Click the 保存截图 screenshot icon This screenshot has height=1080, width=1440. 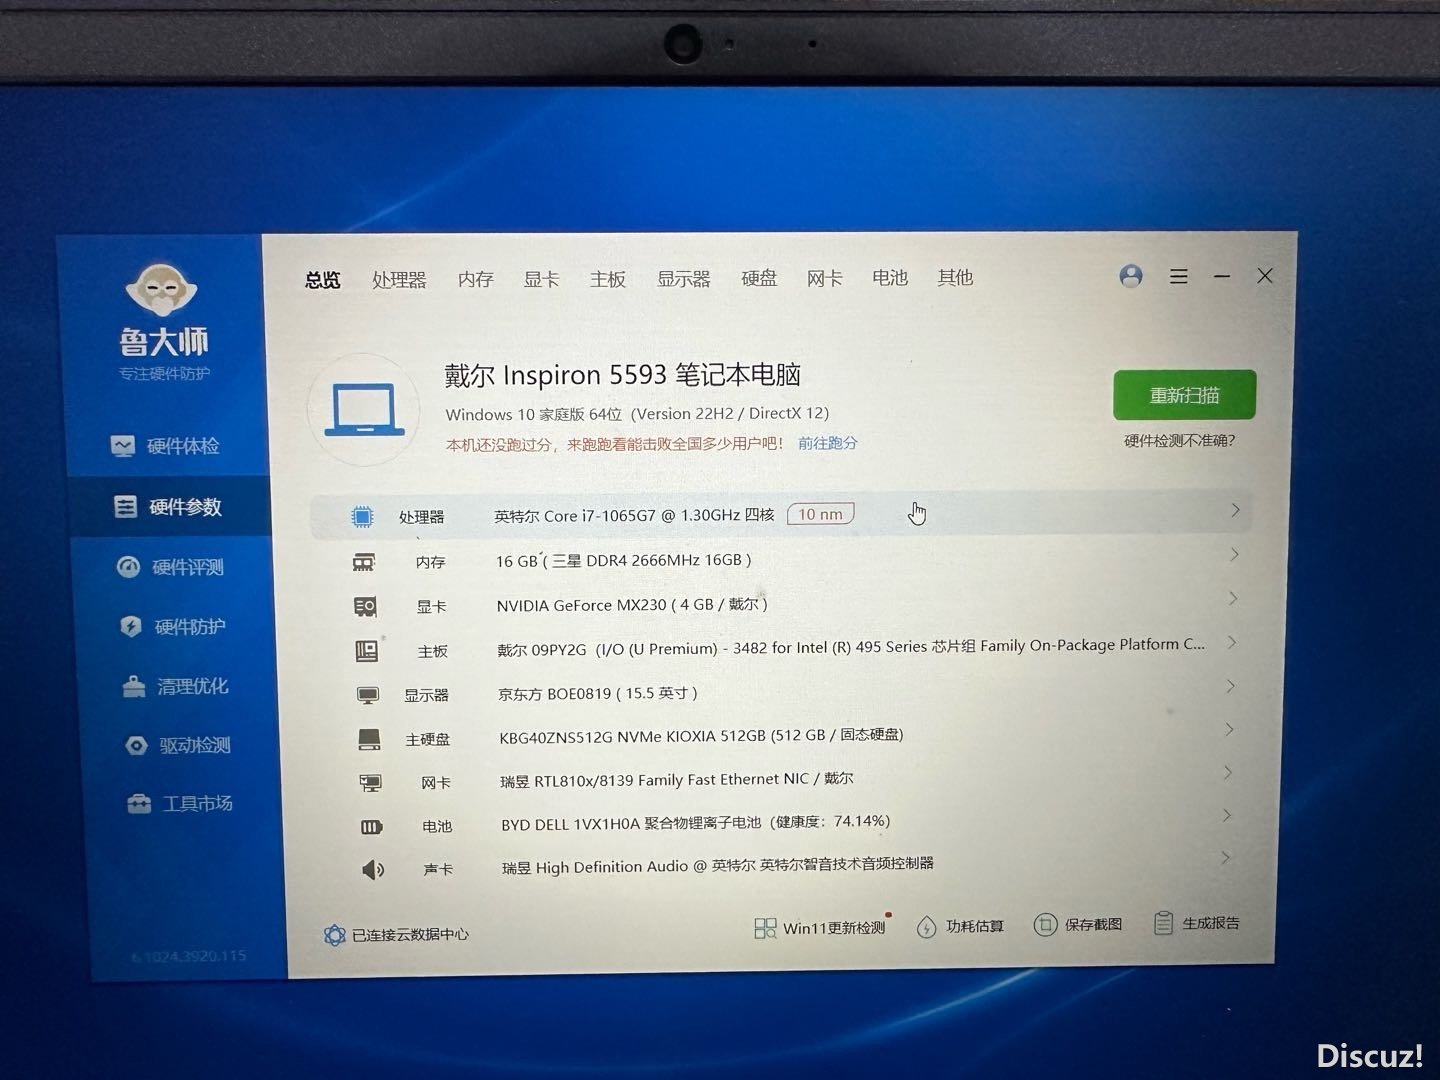pos(1045,925)
